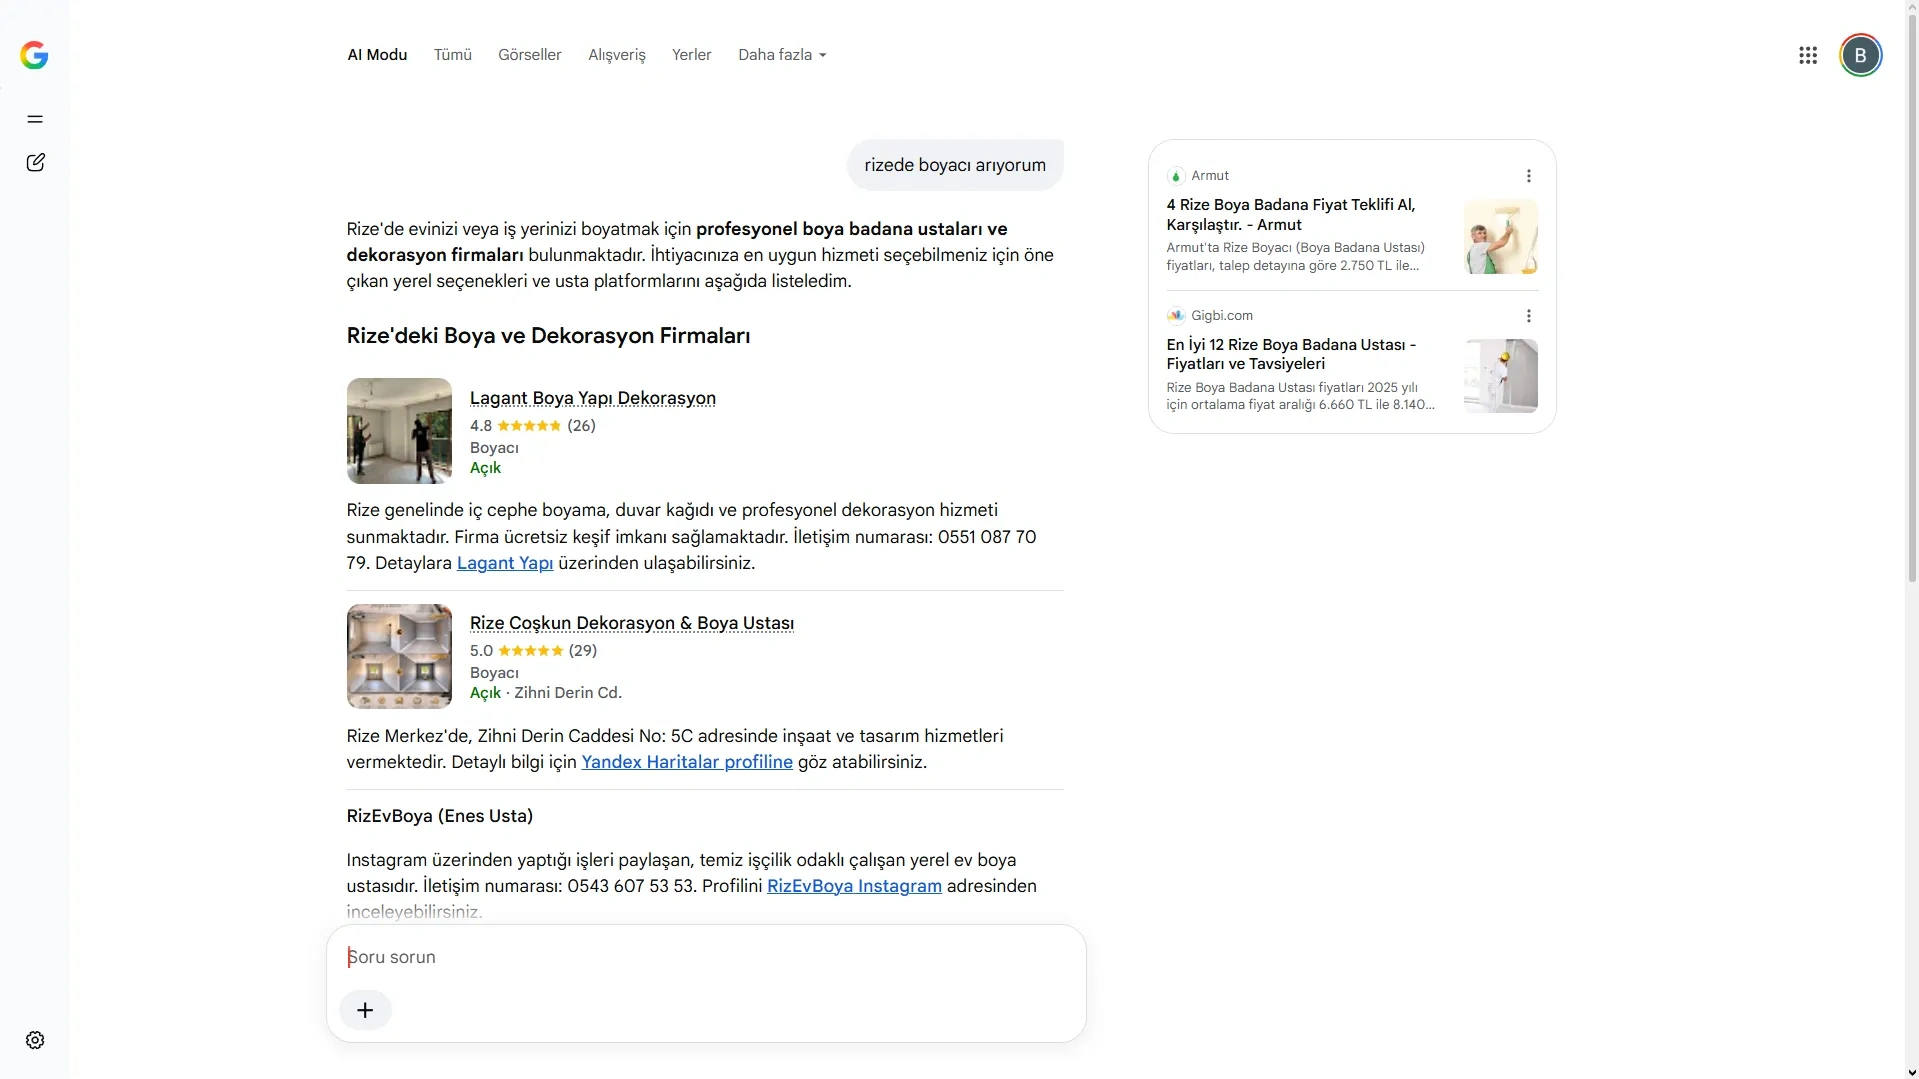This screenshot has height=1079, width=1919.
Task: Click the Google logo icon
Action: pyautogui.click(x=34, y=55)
